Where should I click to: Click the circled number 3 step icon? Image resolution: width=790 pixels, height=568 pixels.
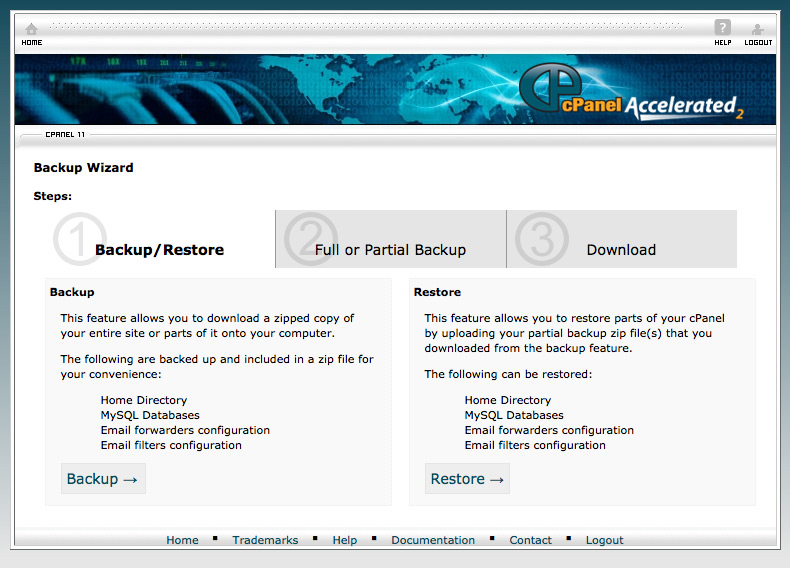coord(541,239)
